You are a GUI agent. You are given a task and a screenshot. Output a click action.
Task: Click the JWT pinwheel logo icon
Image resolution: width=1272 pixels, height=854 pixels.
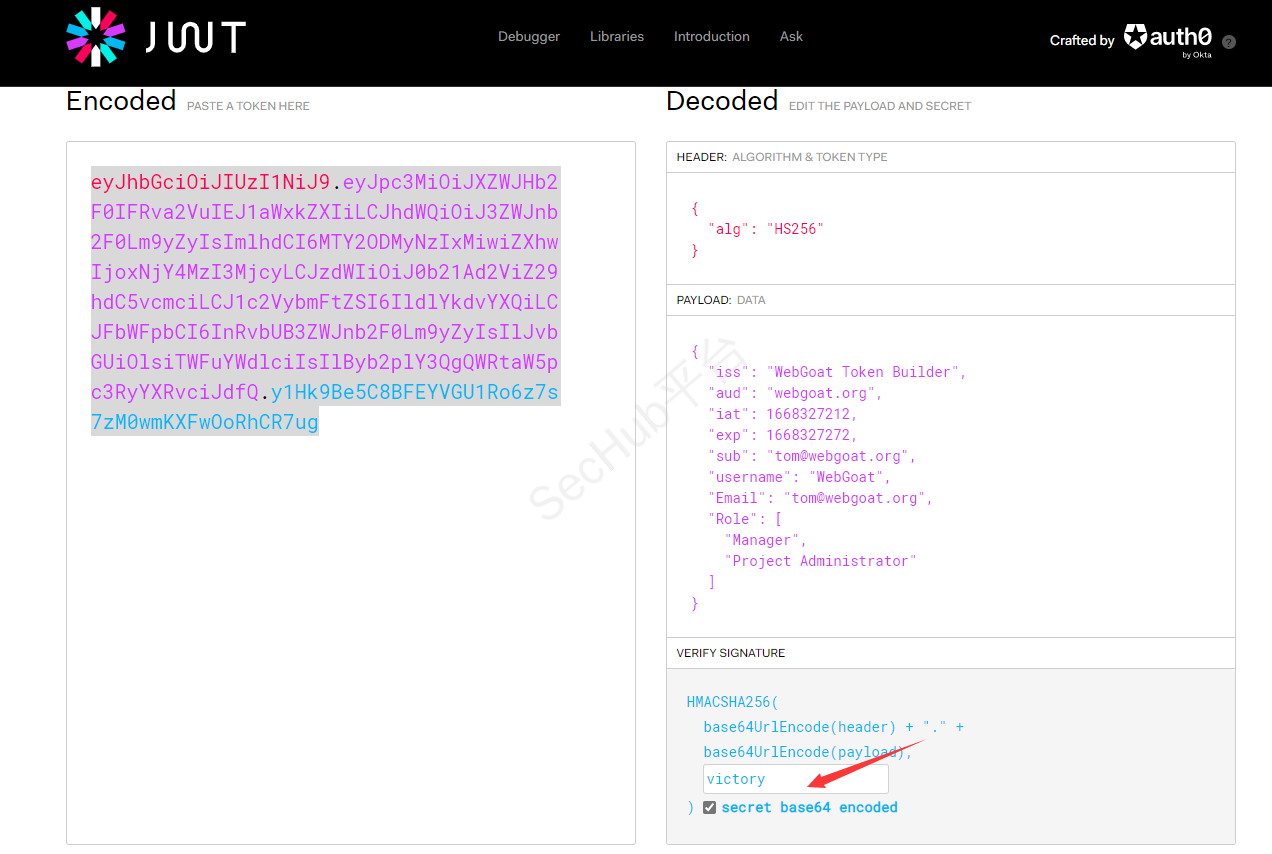point(96,37)
